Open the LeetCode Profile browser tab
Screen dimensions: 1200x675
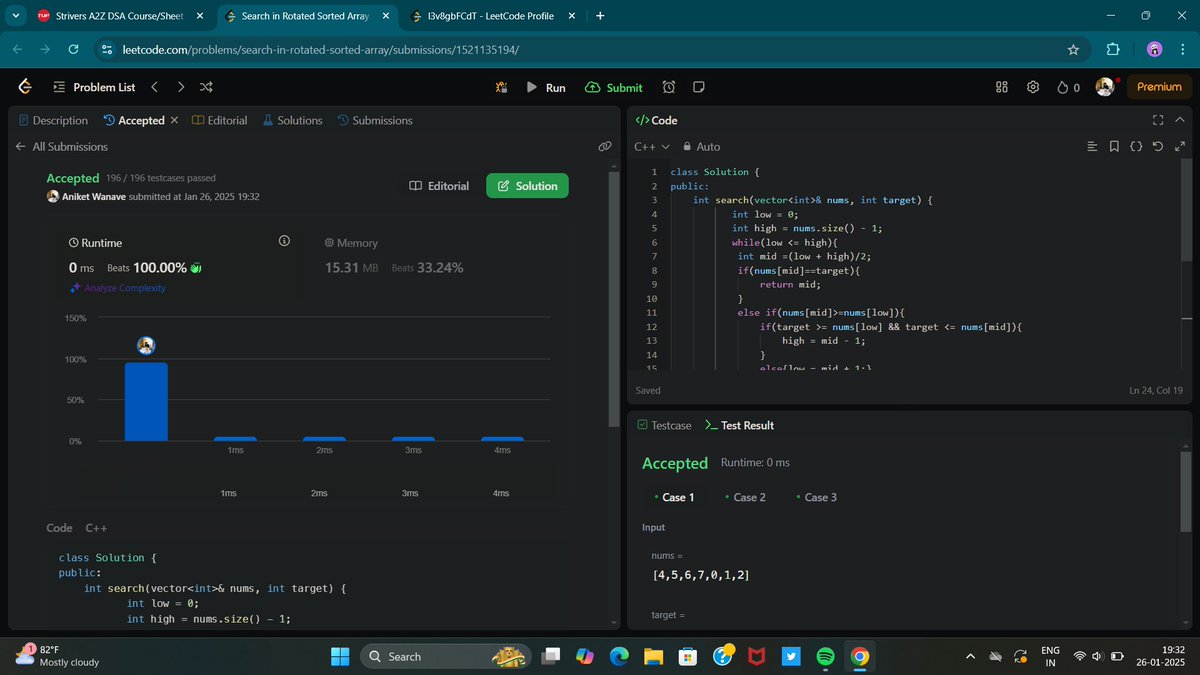[x=490, y=16]
